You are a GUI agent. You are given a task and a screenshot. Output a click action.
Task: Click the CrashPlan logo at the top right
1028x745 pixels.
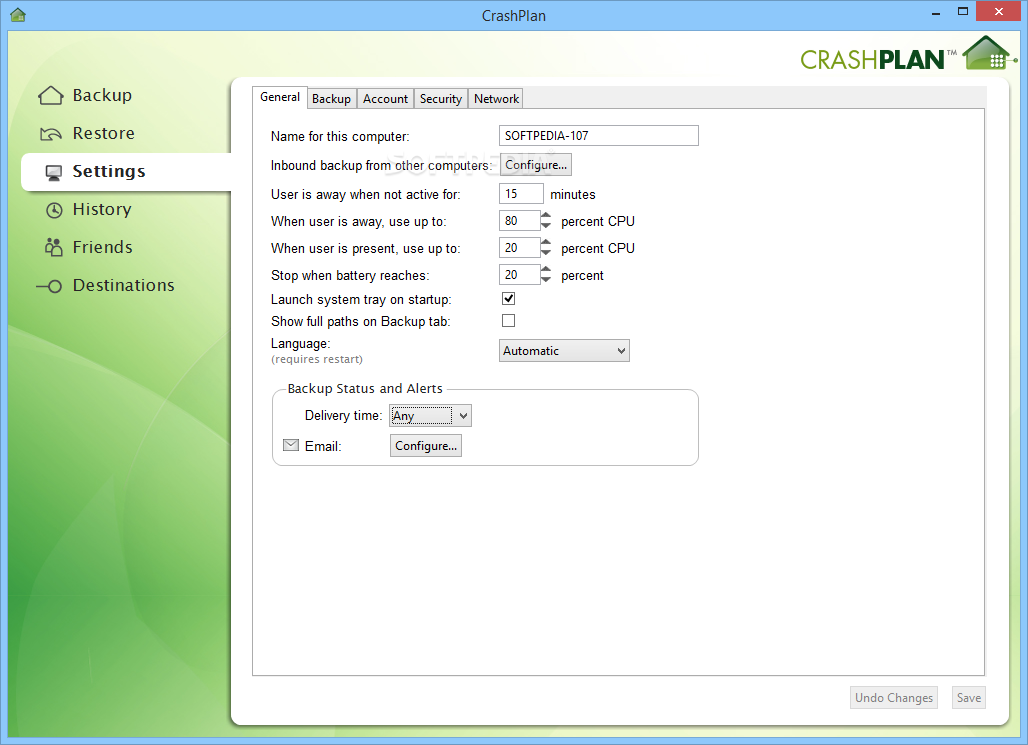click(909, 54)
